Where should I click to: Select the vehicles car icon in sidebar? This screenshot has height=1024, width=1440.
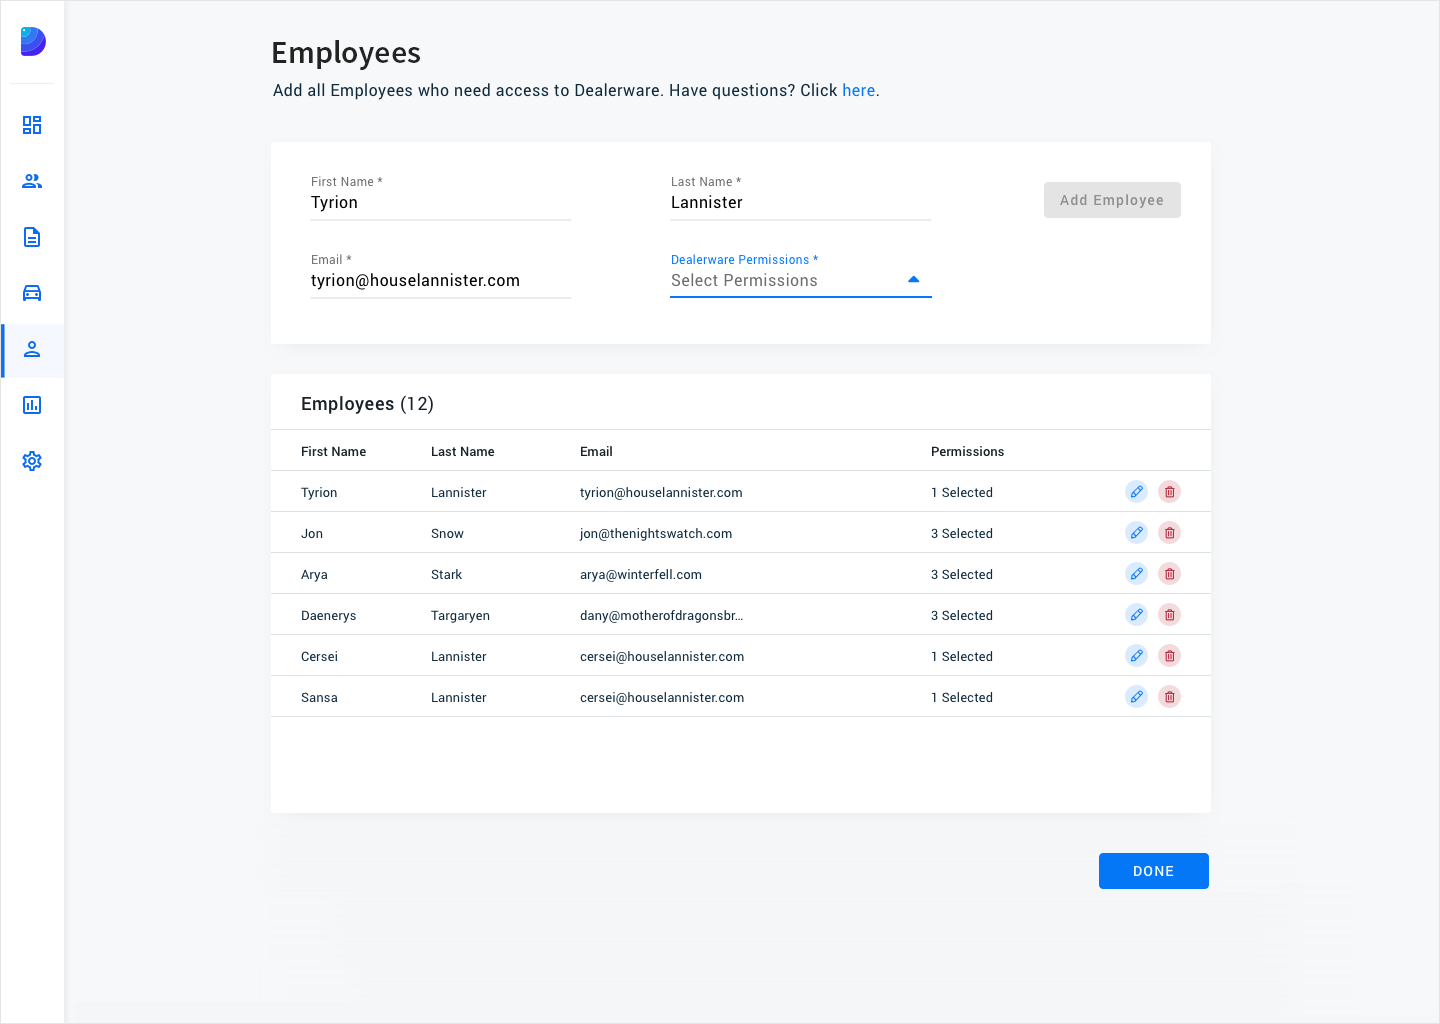click(x=32, y=293)
